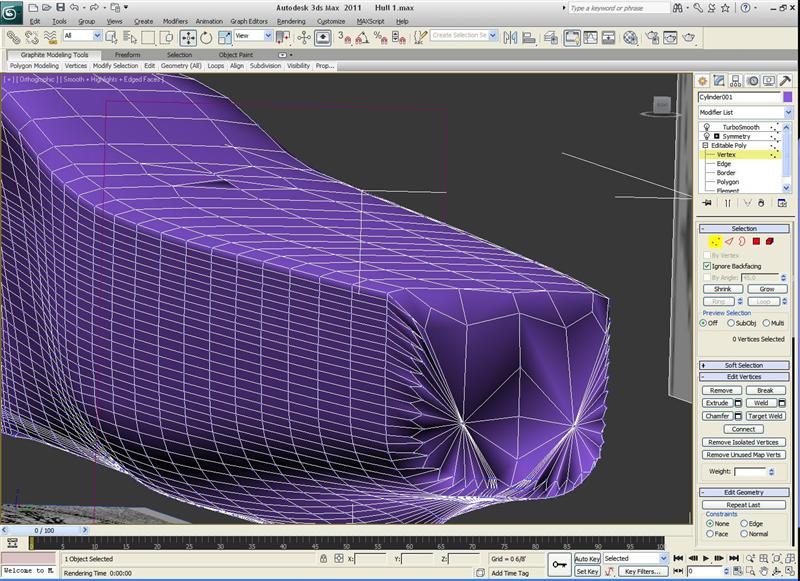
Task: Click the Render Production teapot icon
Action: click(689, 37)
